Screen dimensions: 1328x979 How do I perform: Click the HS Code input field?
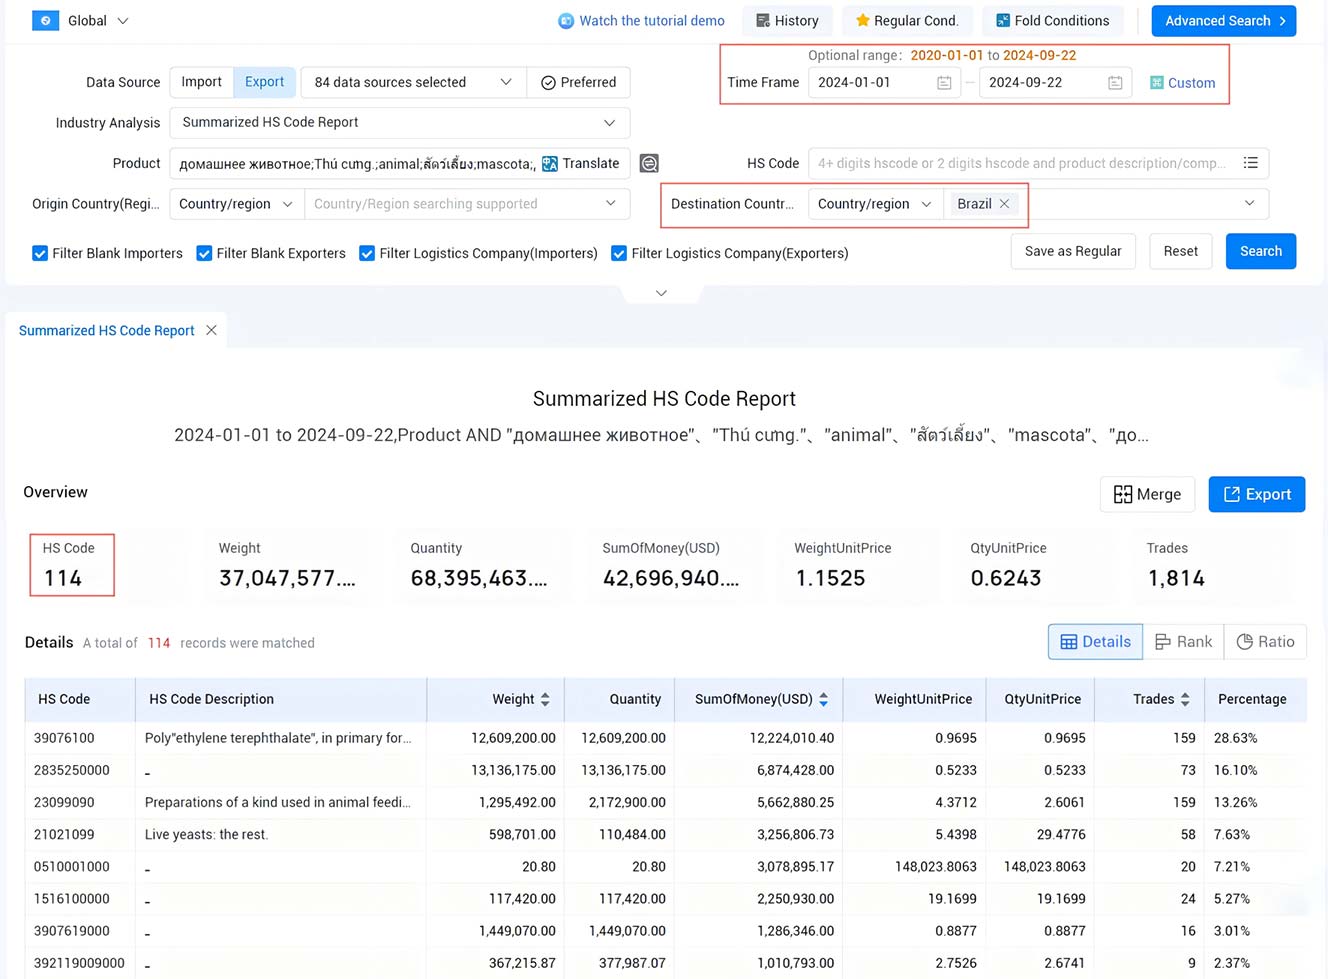tap(1020, 163)
